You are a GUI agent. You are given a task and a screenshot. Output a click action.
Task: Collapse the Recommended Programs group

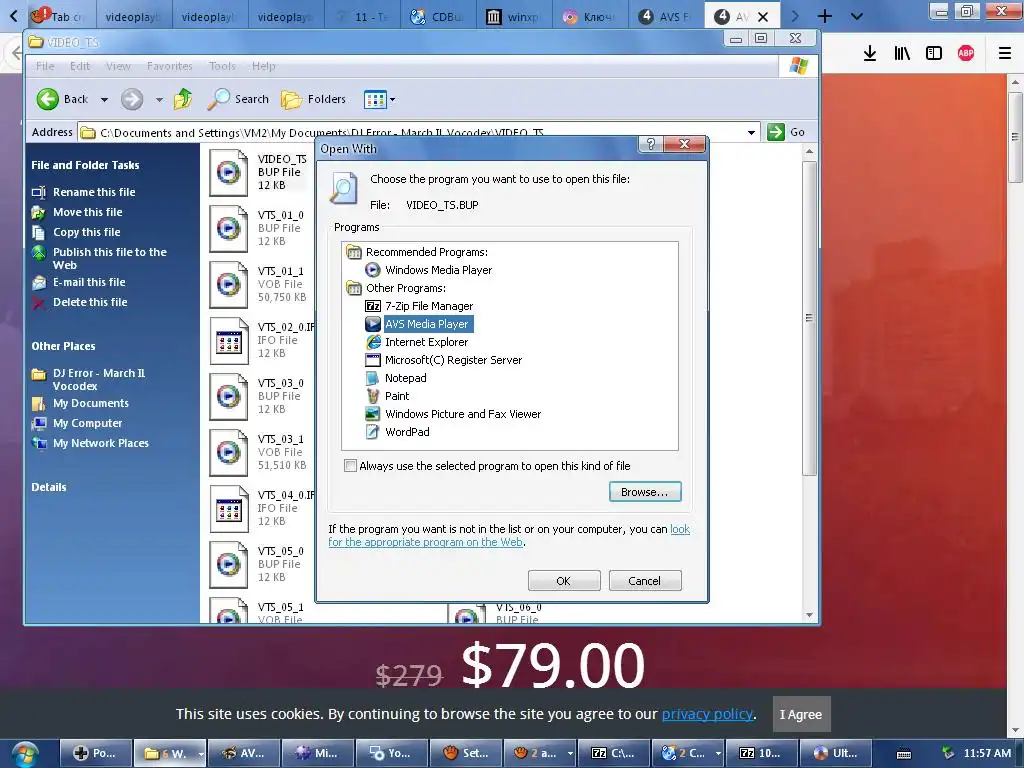tap(353, 252)
